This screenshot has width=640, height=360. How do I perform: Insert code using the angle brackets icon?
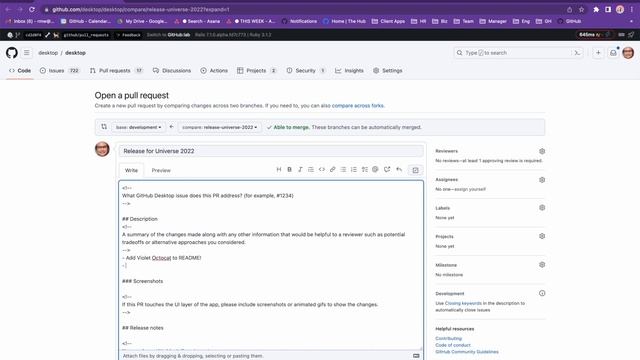[322, 169]
